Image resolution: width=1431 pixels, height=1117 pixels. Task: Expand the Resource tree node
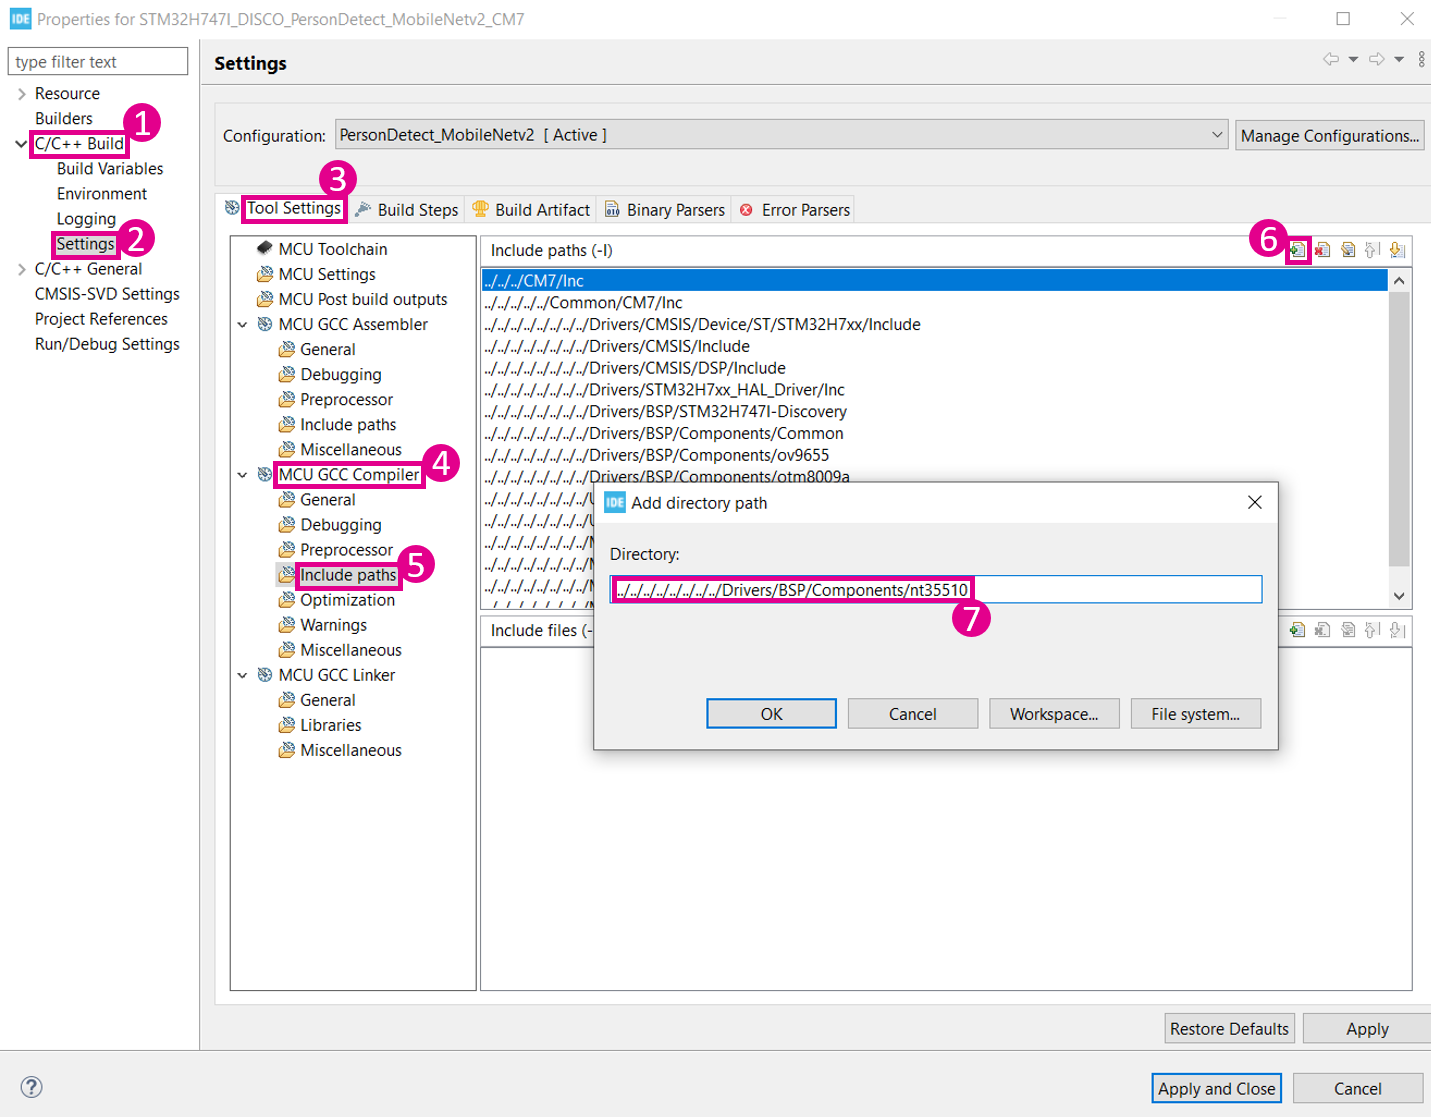point(22,94)
